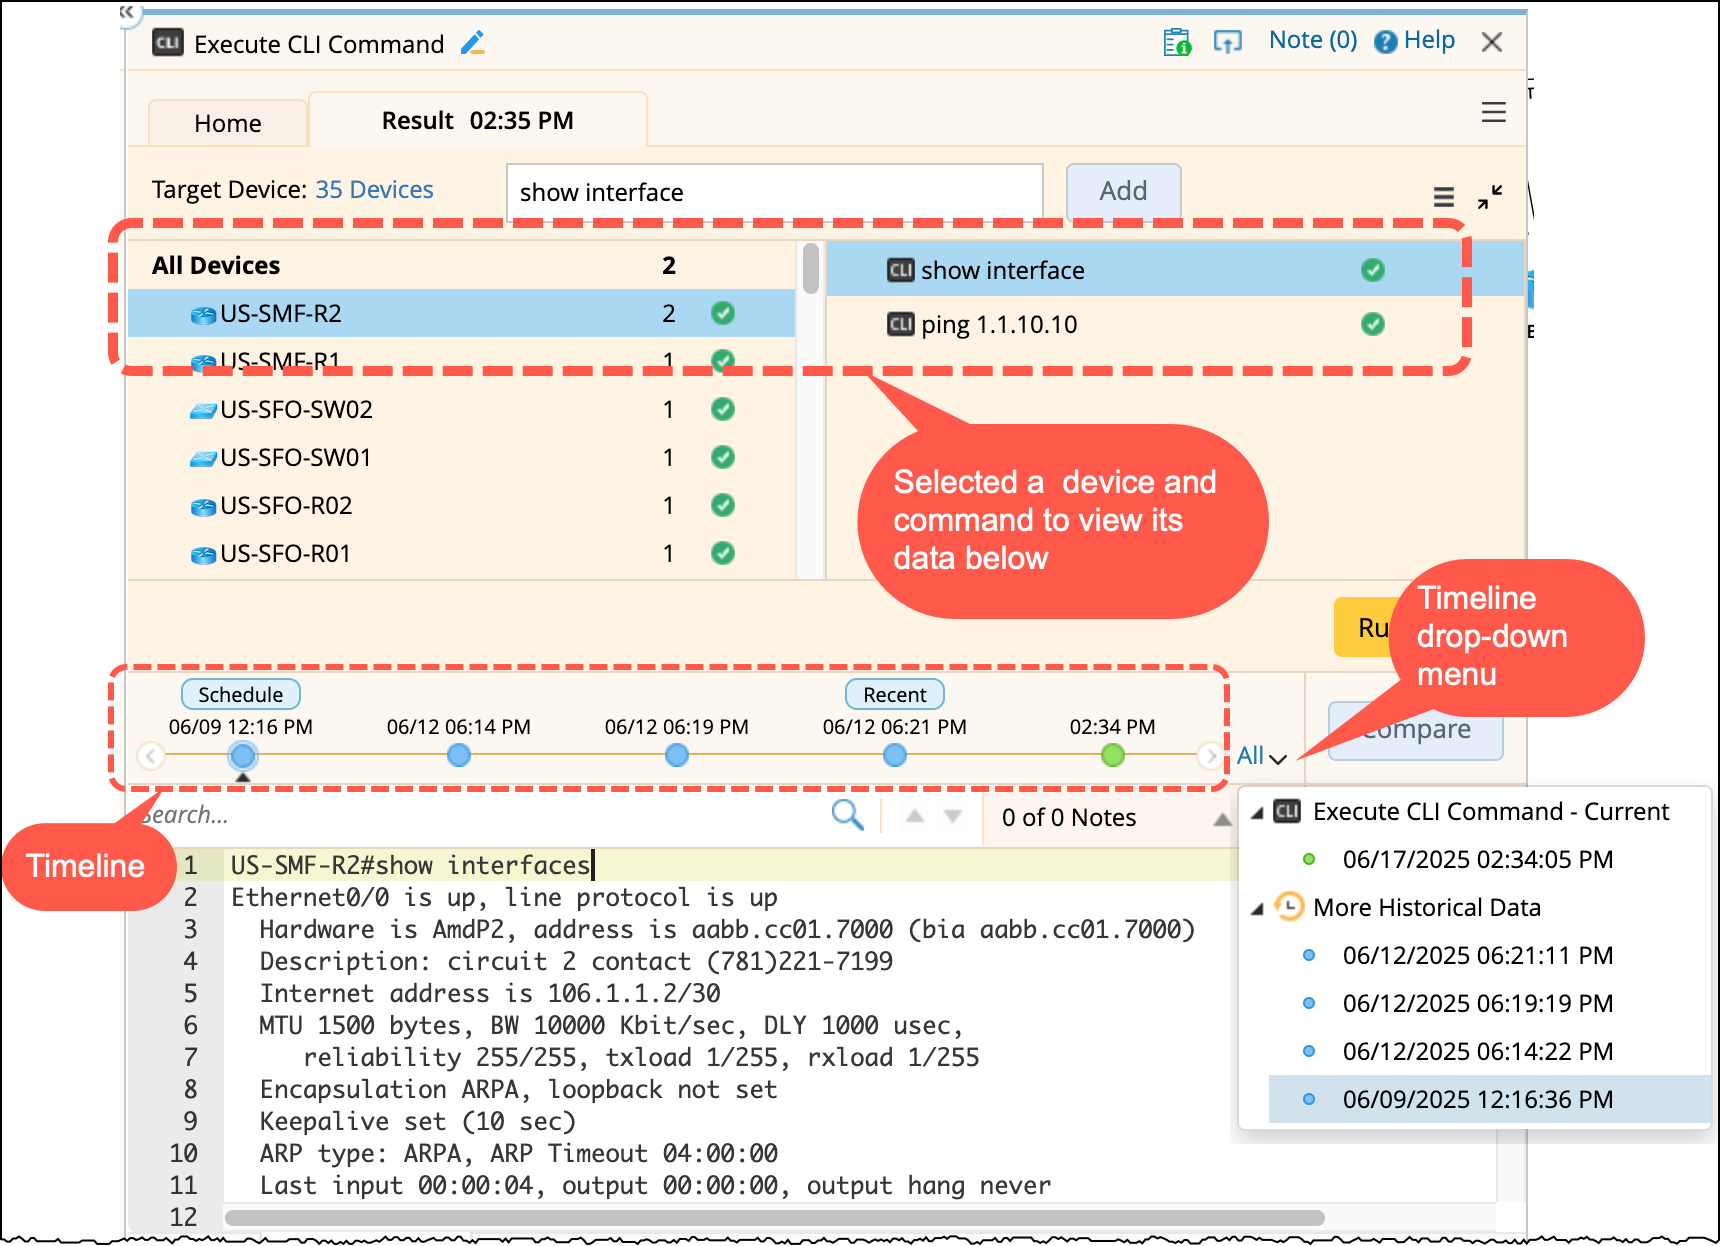Click the show interface command input field
Viewport: 1720px width, 1246px height.
pyautogui.click(x=774, y=192)
